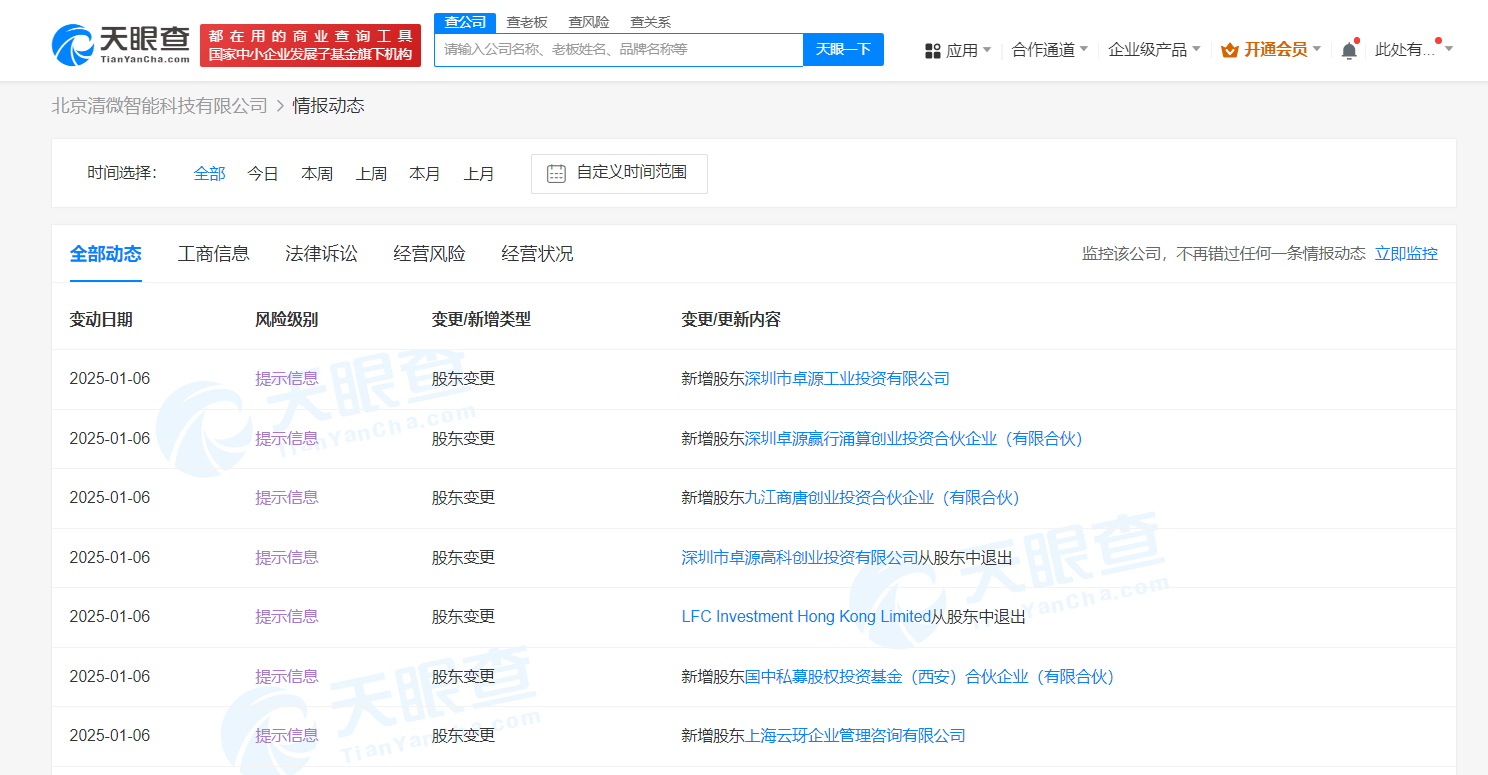Click date 2025-01-06 in 上海云玡 row
1488x775 pixels.
point(110,735)
